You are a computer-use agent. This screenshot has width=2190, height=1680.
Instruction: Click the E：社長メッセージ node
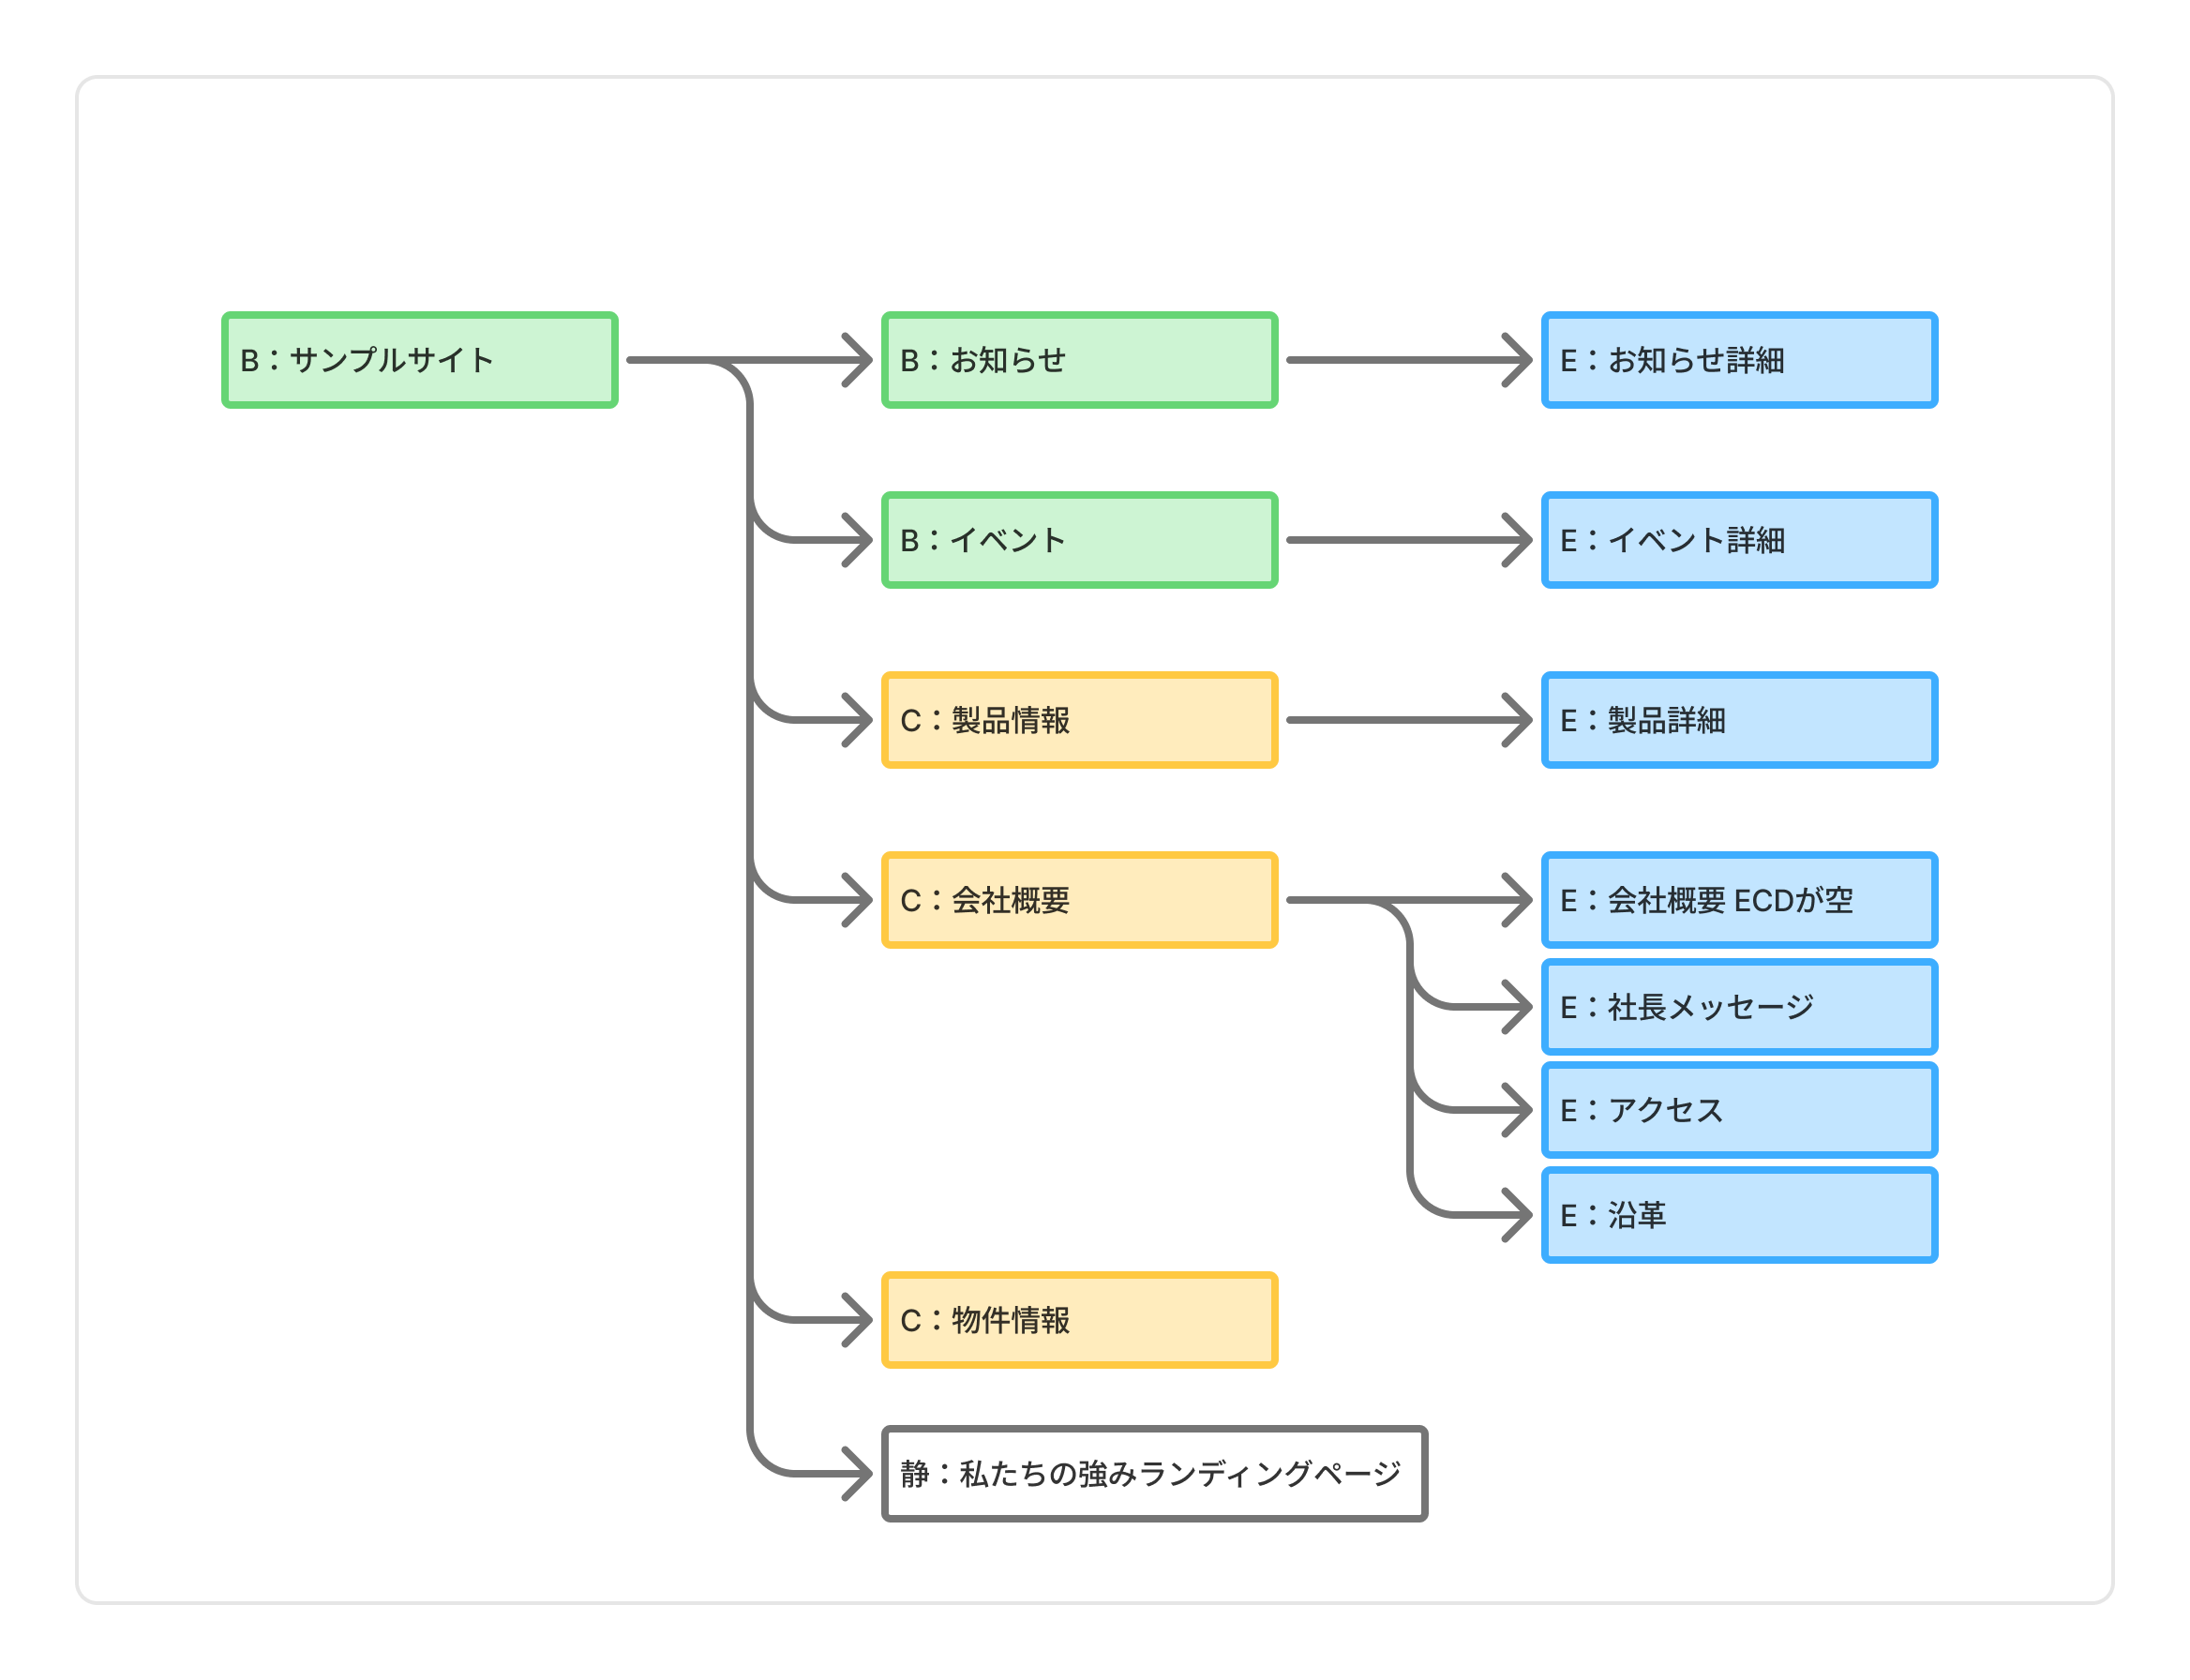[x=1739, y=1007]
